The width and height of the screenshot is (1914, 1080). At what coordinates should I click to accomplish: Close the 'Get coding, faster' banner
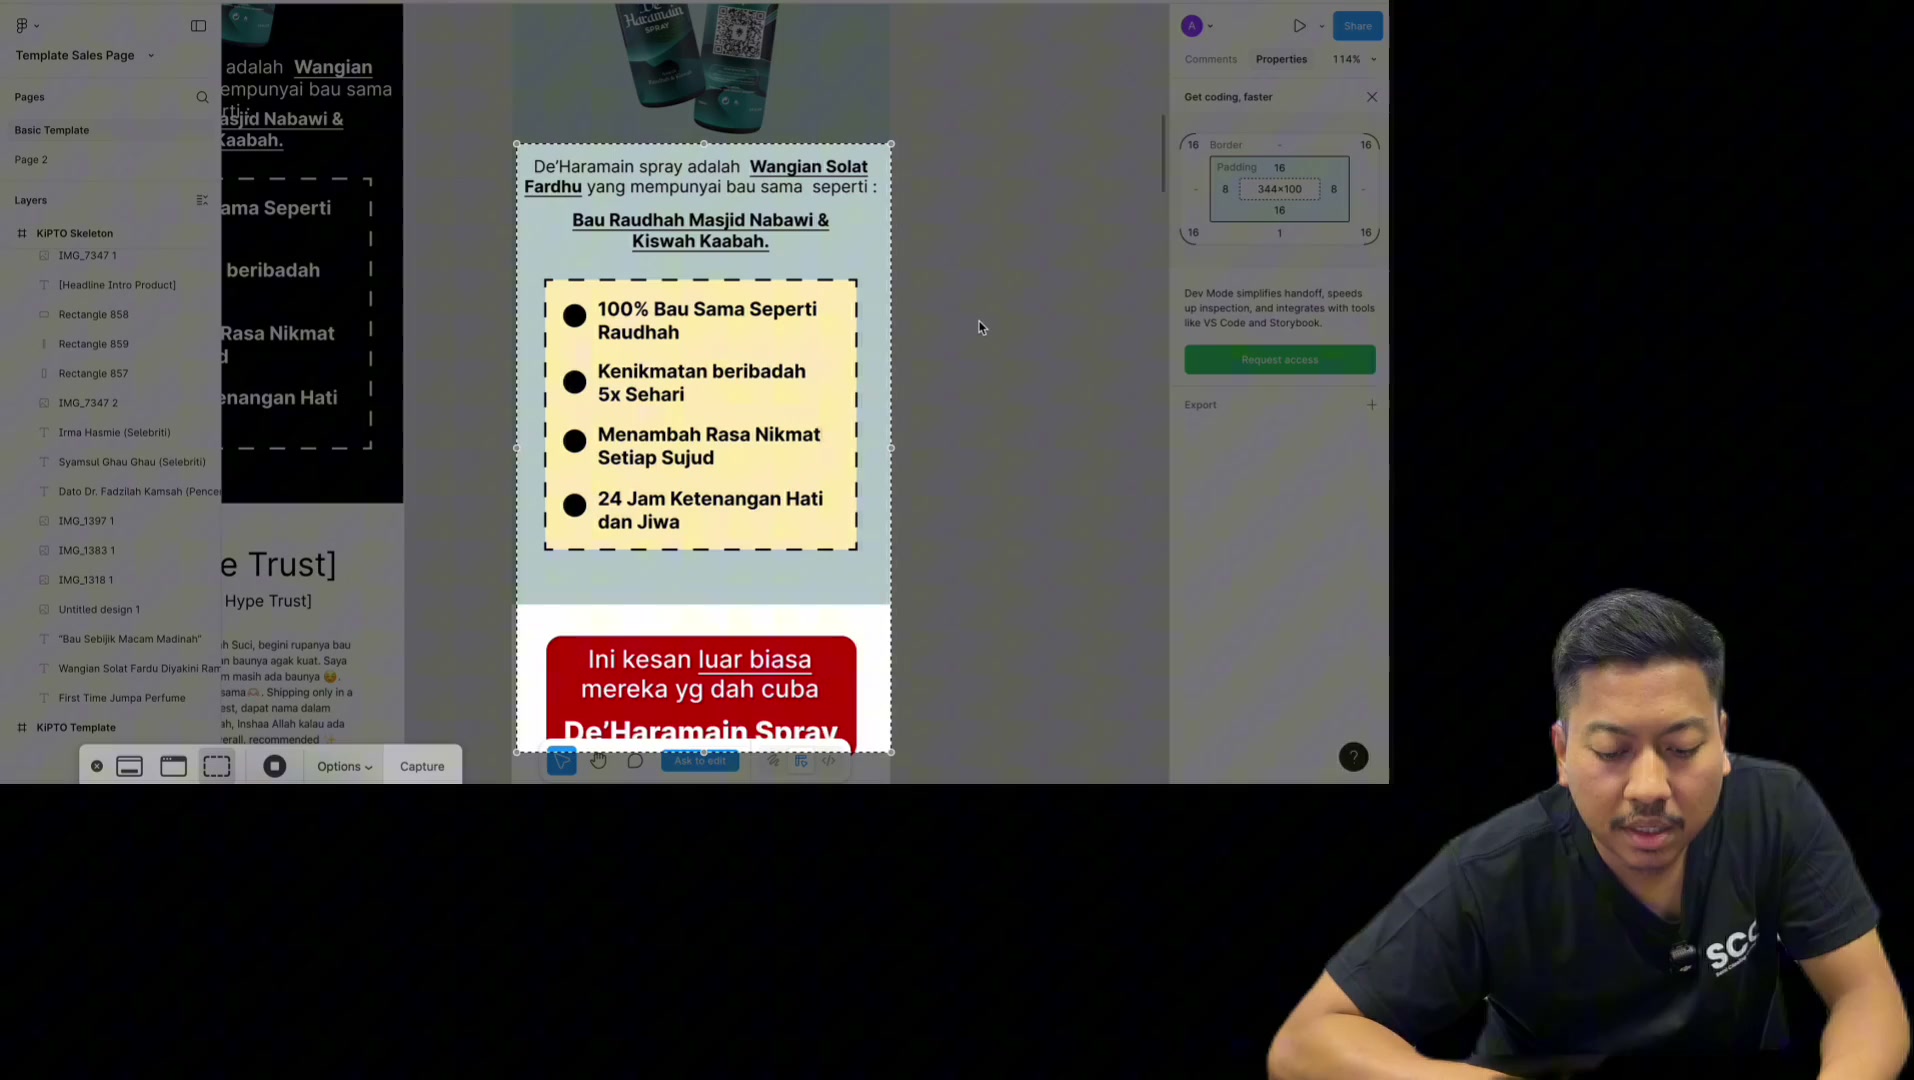[1372, 97]
